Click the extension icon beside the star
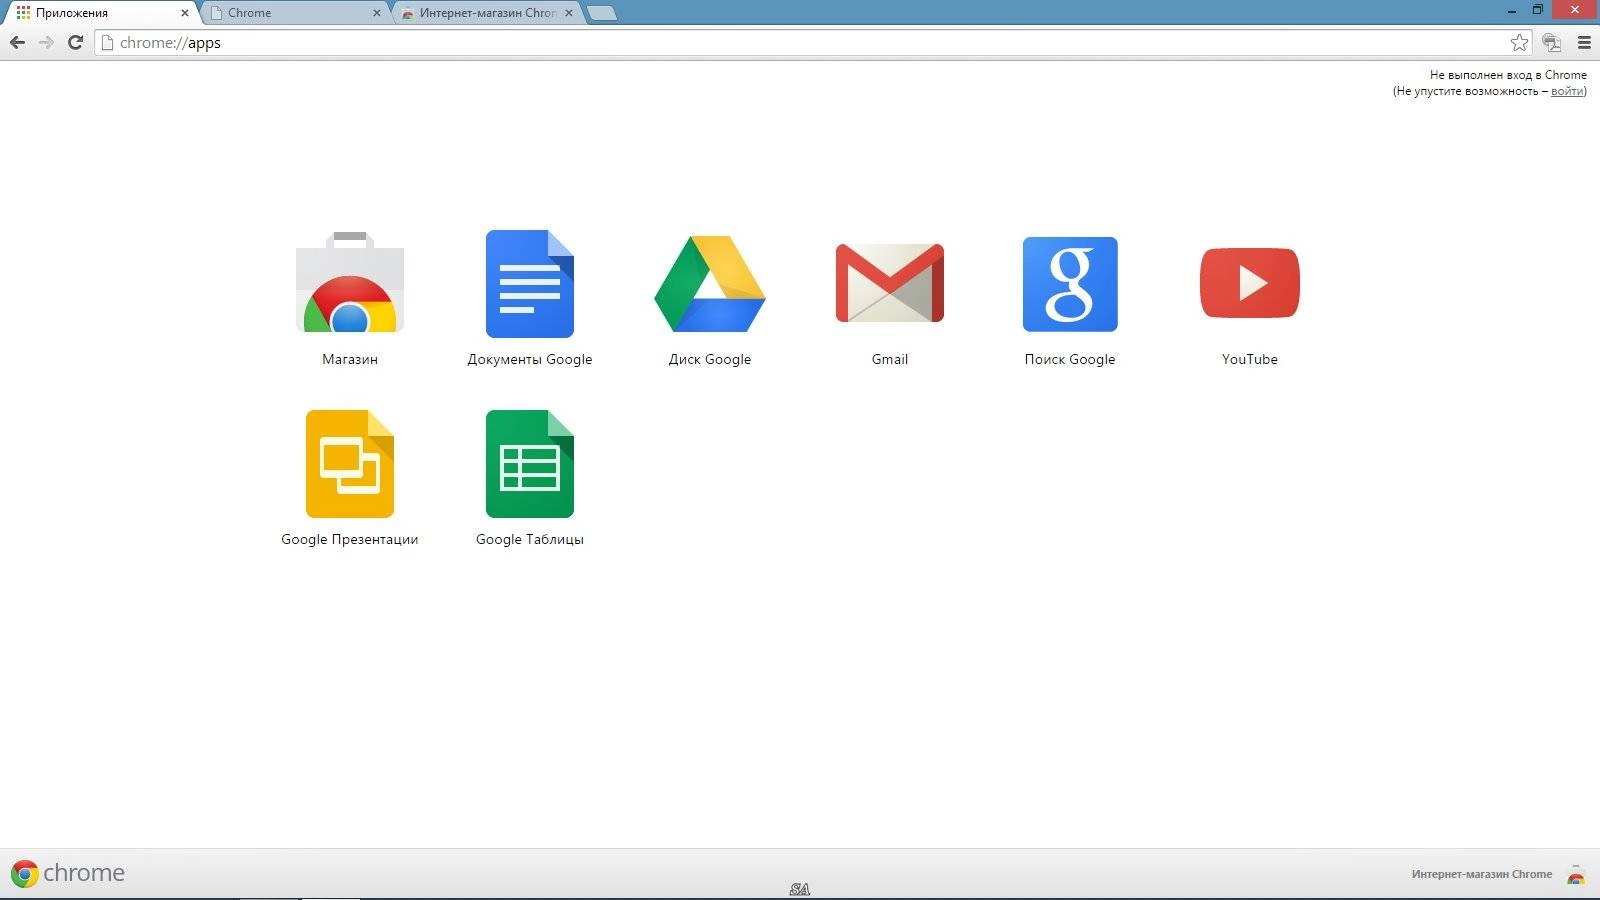 pyautogui.click(x=1552, y=42)
